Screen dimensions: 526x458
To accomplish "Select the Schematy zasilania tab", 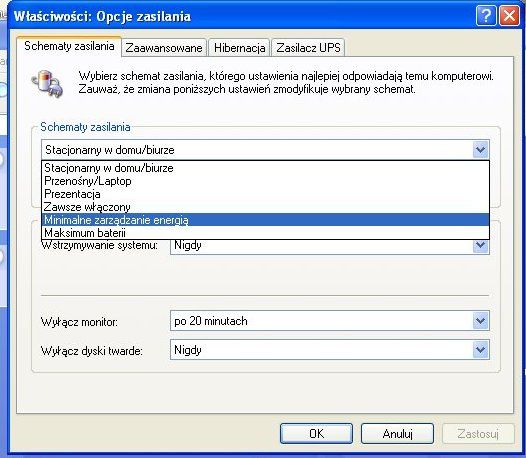I will coord(69,46).
